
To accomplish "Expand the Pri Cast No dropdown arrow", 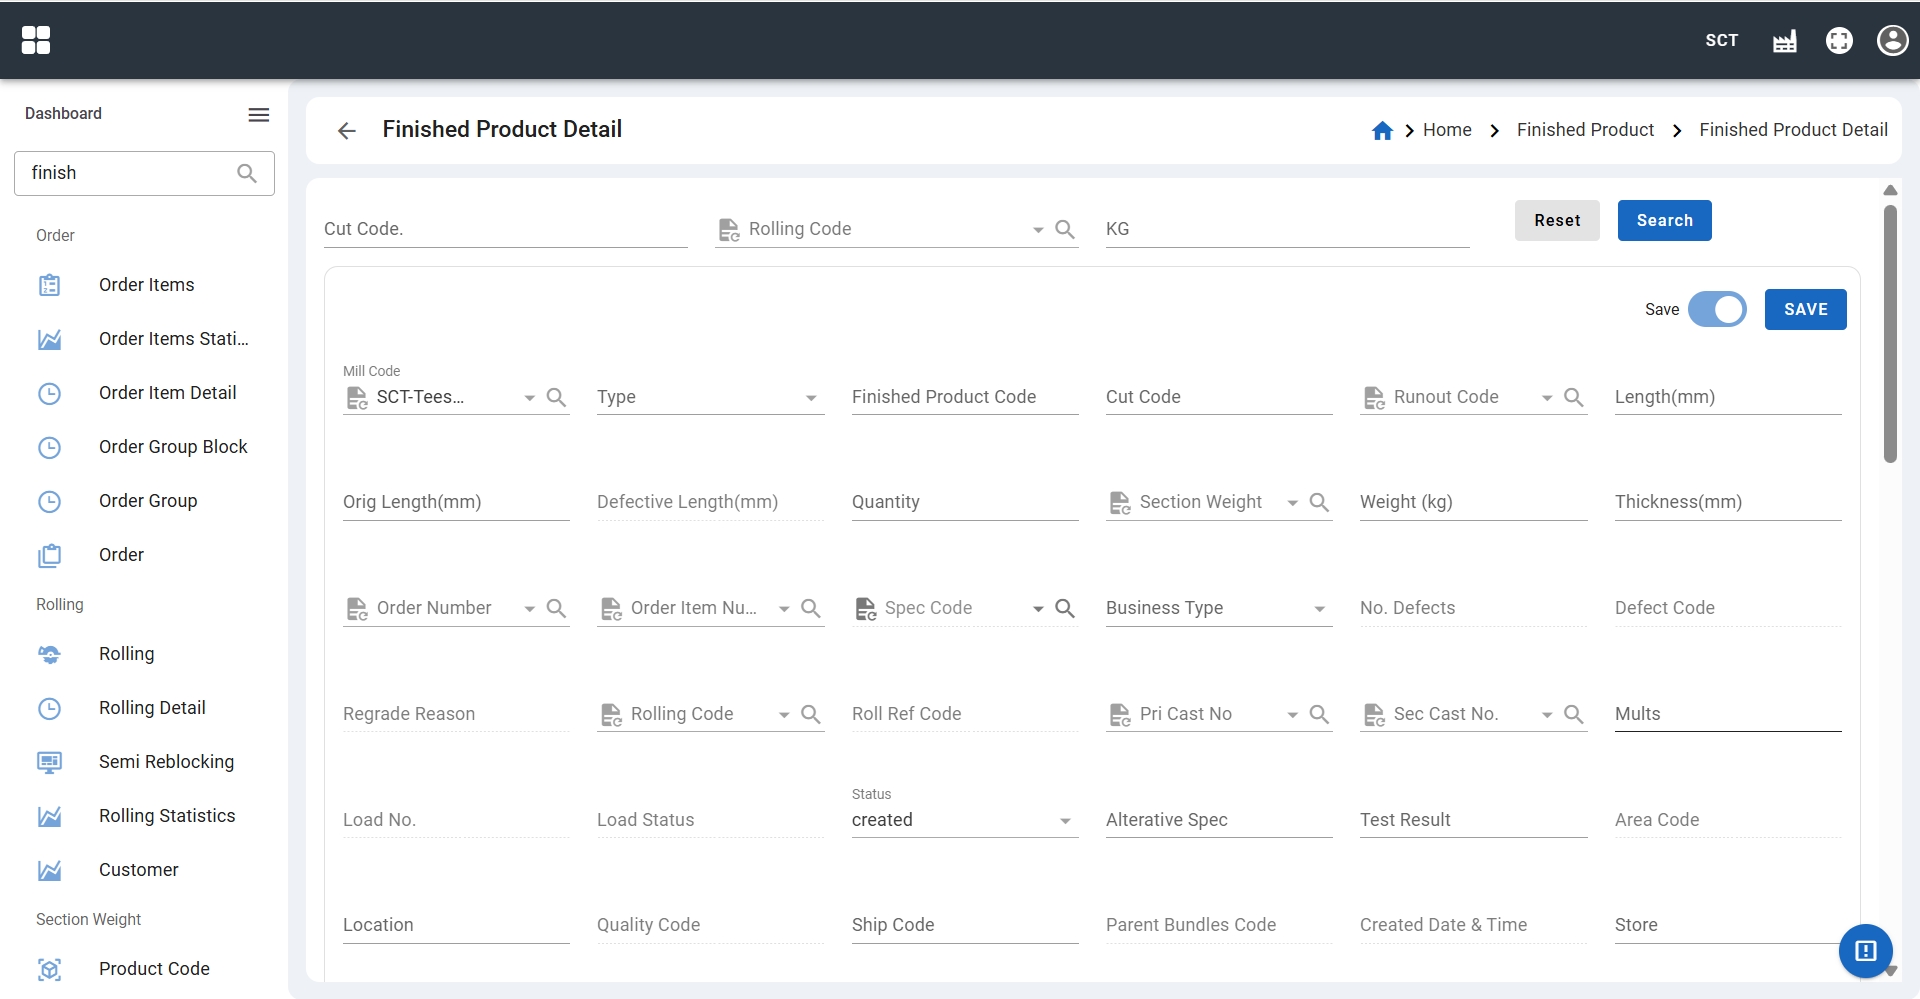I will coord(1293,715).
